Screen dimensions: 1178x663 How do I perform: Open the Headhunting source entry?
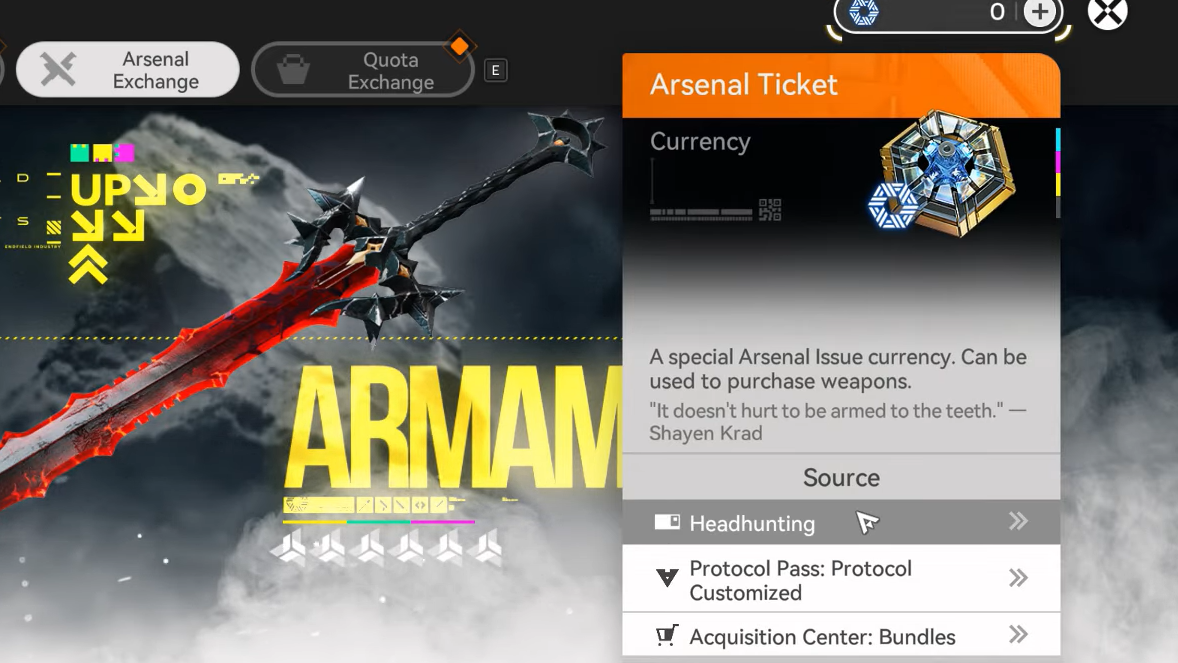point(841,522)
